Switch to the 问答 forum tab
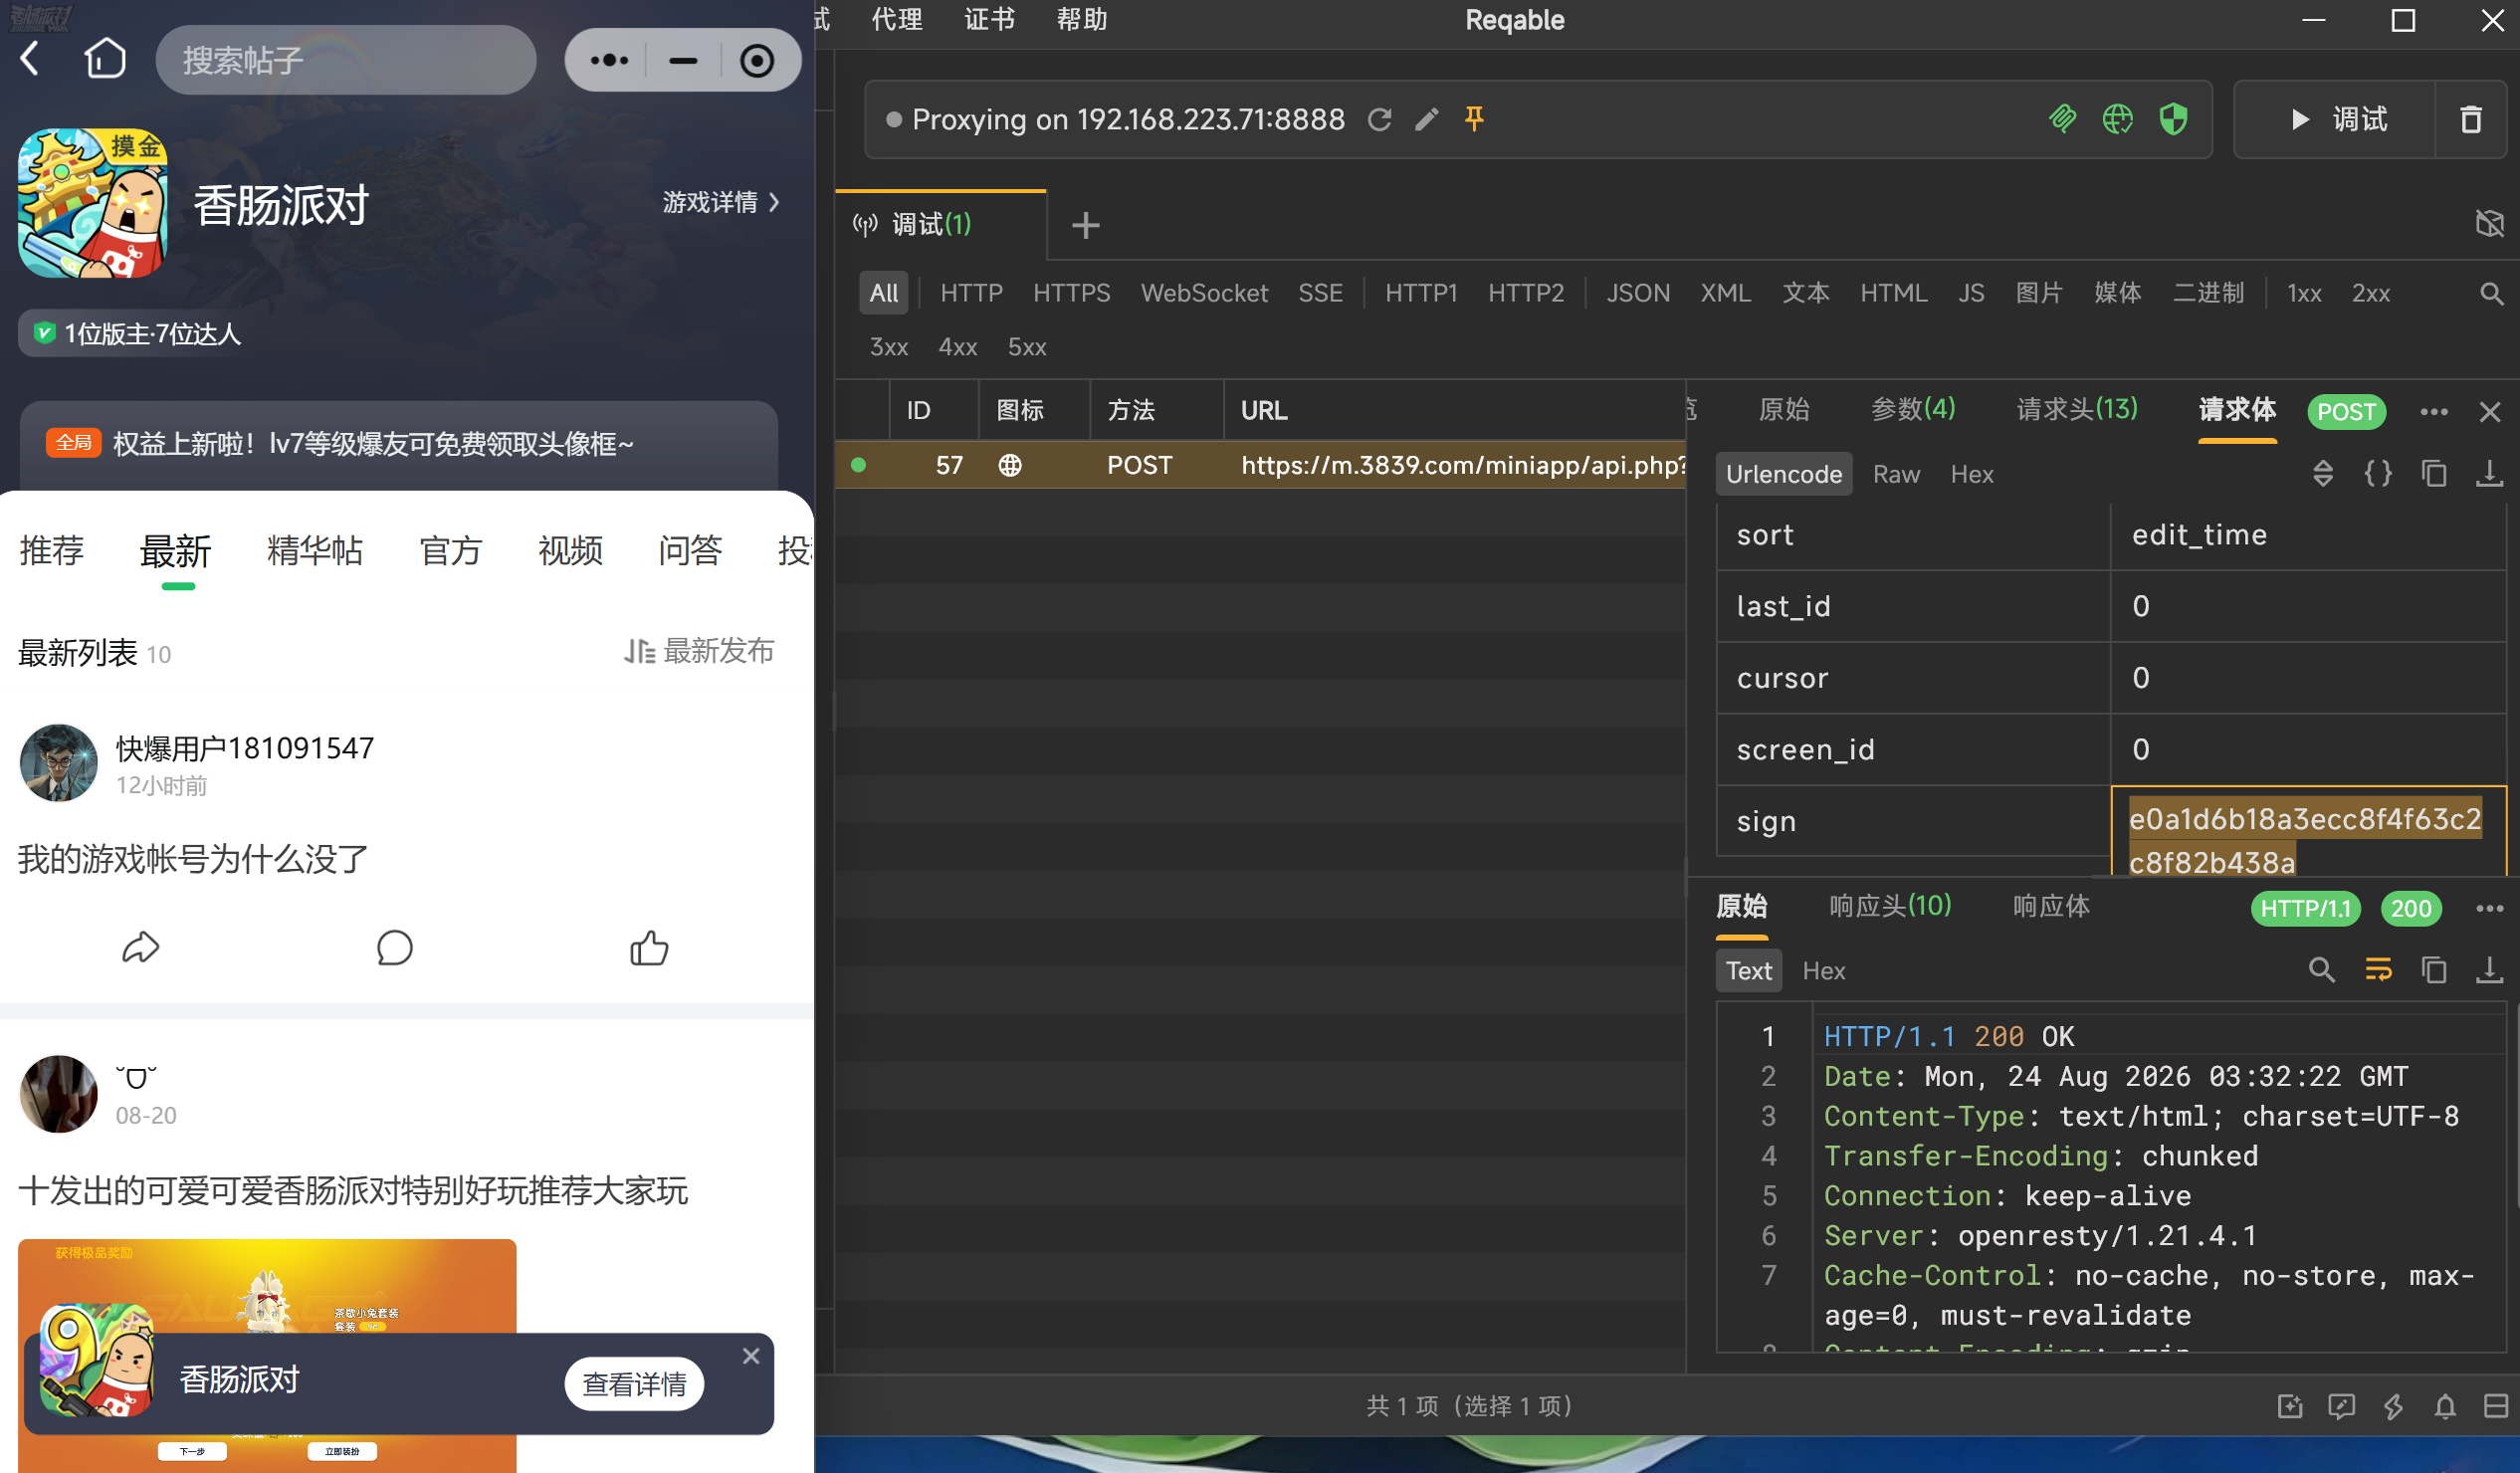The image size is (2520, 1473). [690, 550]
